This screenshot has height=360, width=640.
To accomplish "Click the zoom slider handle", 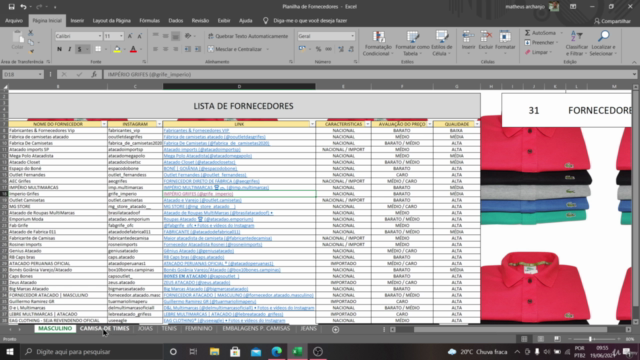I will 590,339.
